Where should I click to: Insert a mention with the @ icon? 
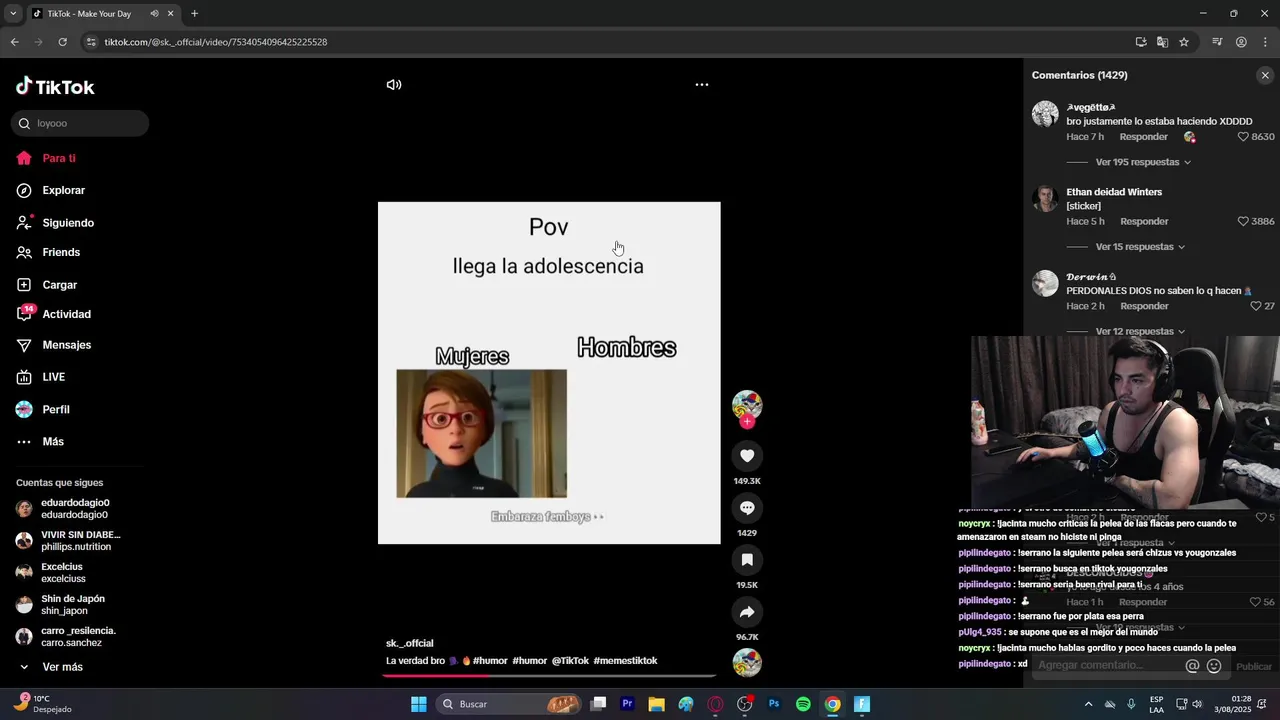(1192, 666)
